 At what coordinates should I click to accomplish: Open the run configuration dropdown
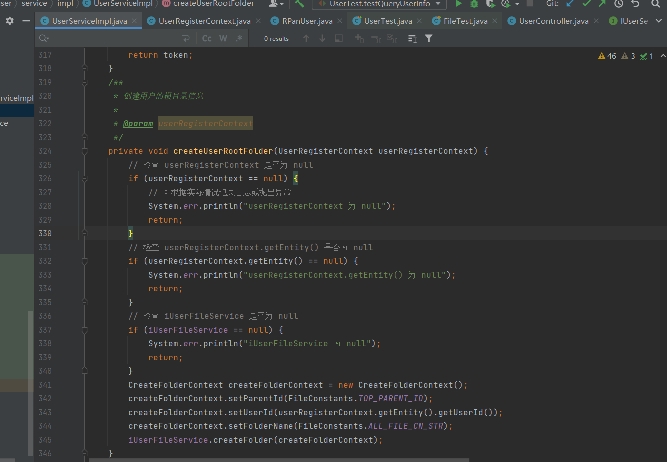click(438, 4)
